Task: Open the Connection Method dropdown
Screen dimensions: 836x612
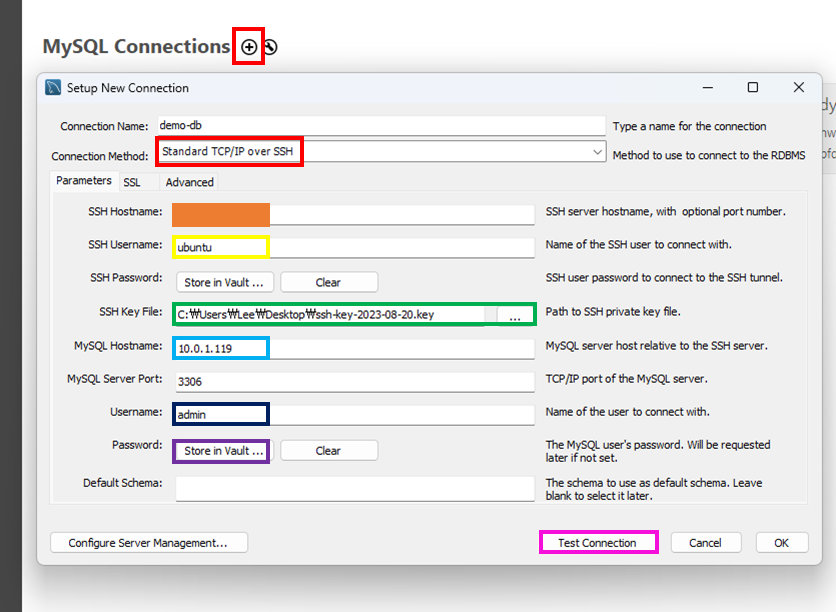Action: (381, 151)
